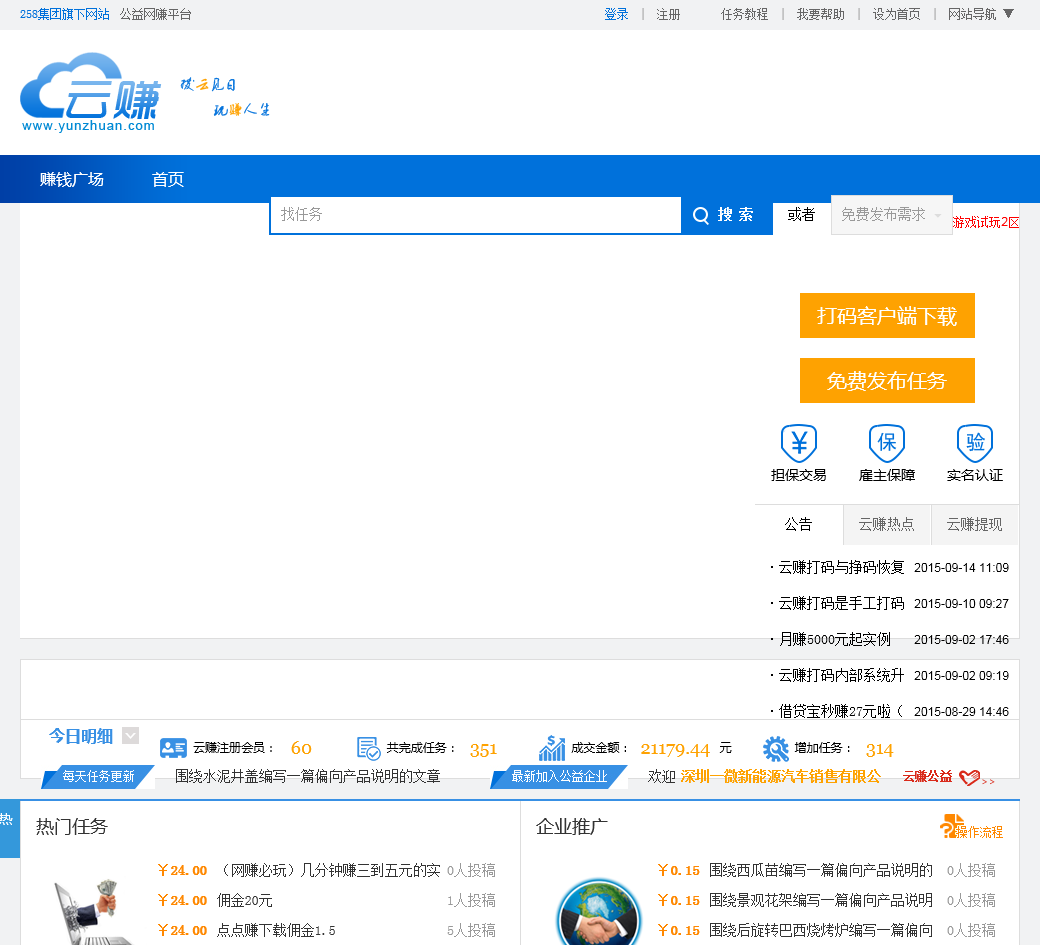
Task: Open hot task 佣金20元
Action: click(x=245, y=901)
